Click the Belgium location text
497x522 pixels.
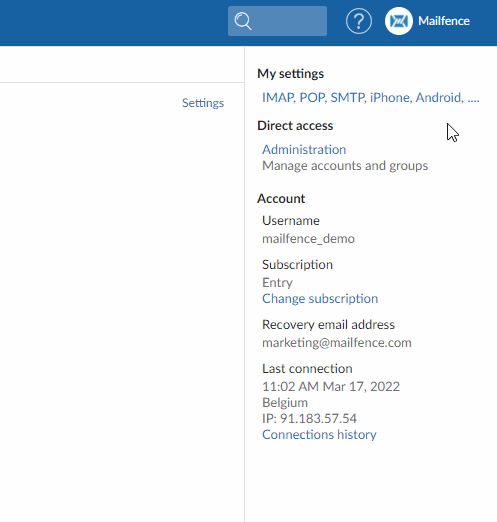285,403
